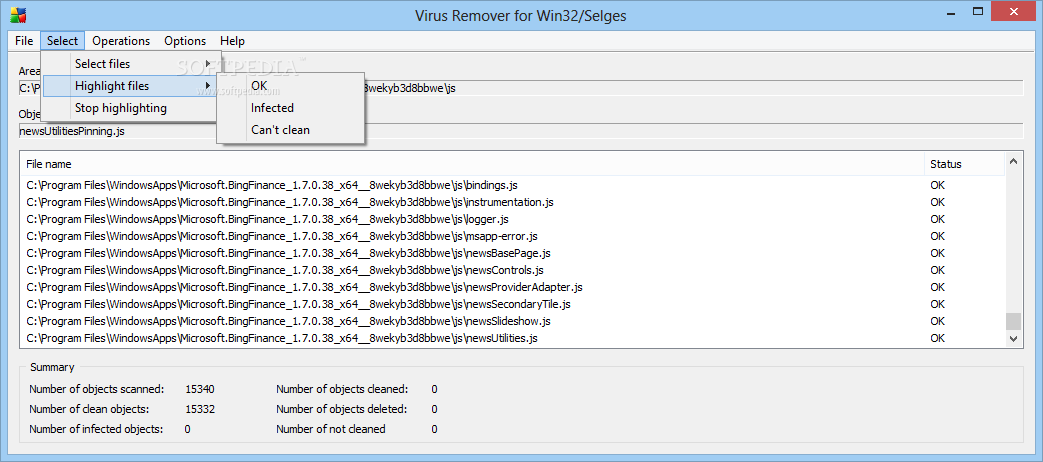Expand the Select files submenu
The height and width of the screenshot is (462, 1043).
[x=130, y=64]
